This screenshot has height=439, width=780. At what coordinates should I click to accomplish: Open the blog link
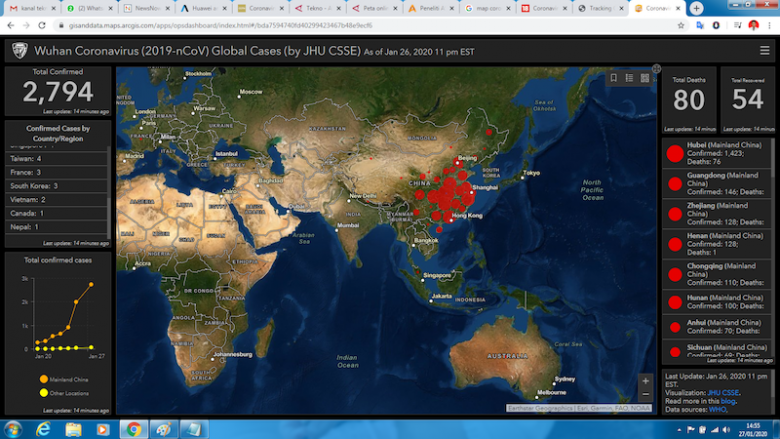pyautogui.click(x=726, y=402)
